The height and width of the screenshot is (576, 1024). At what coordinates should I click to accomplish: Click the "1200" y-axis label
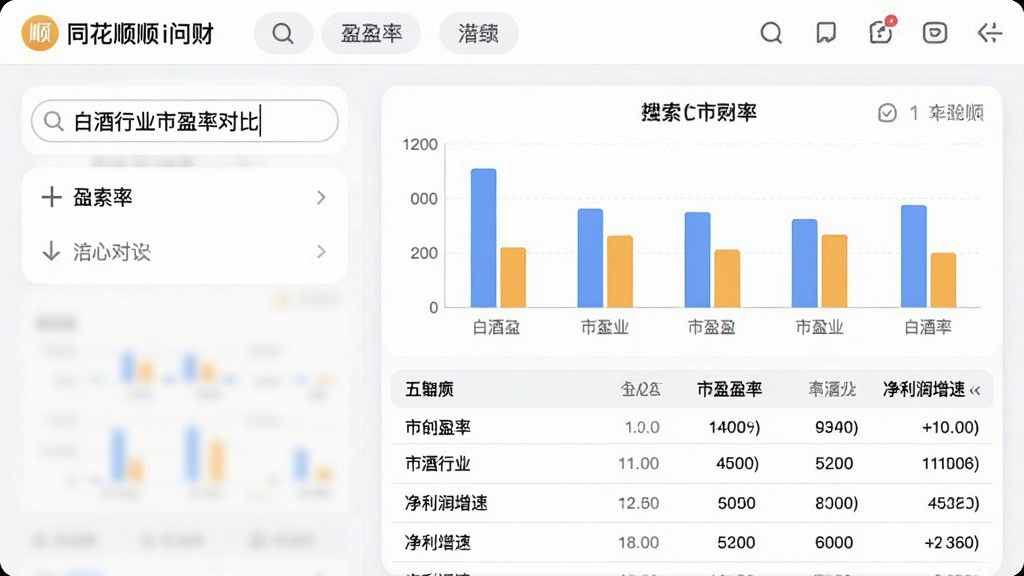pyautogui.click(x=420, y=144)
